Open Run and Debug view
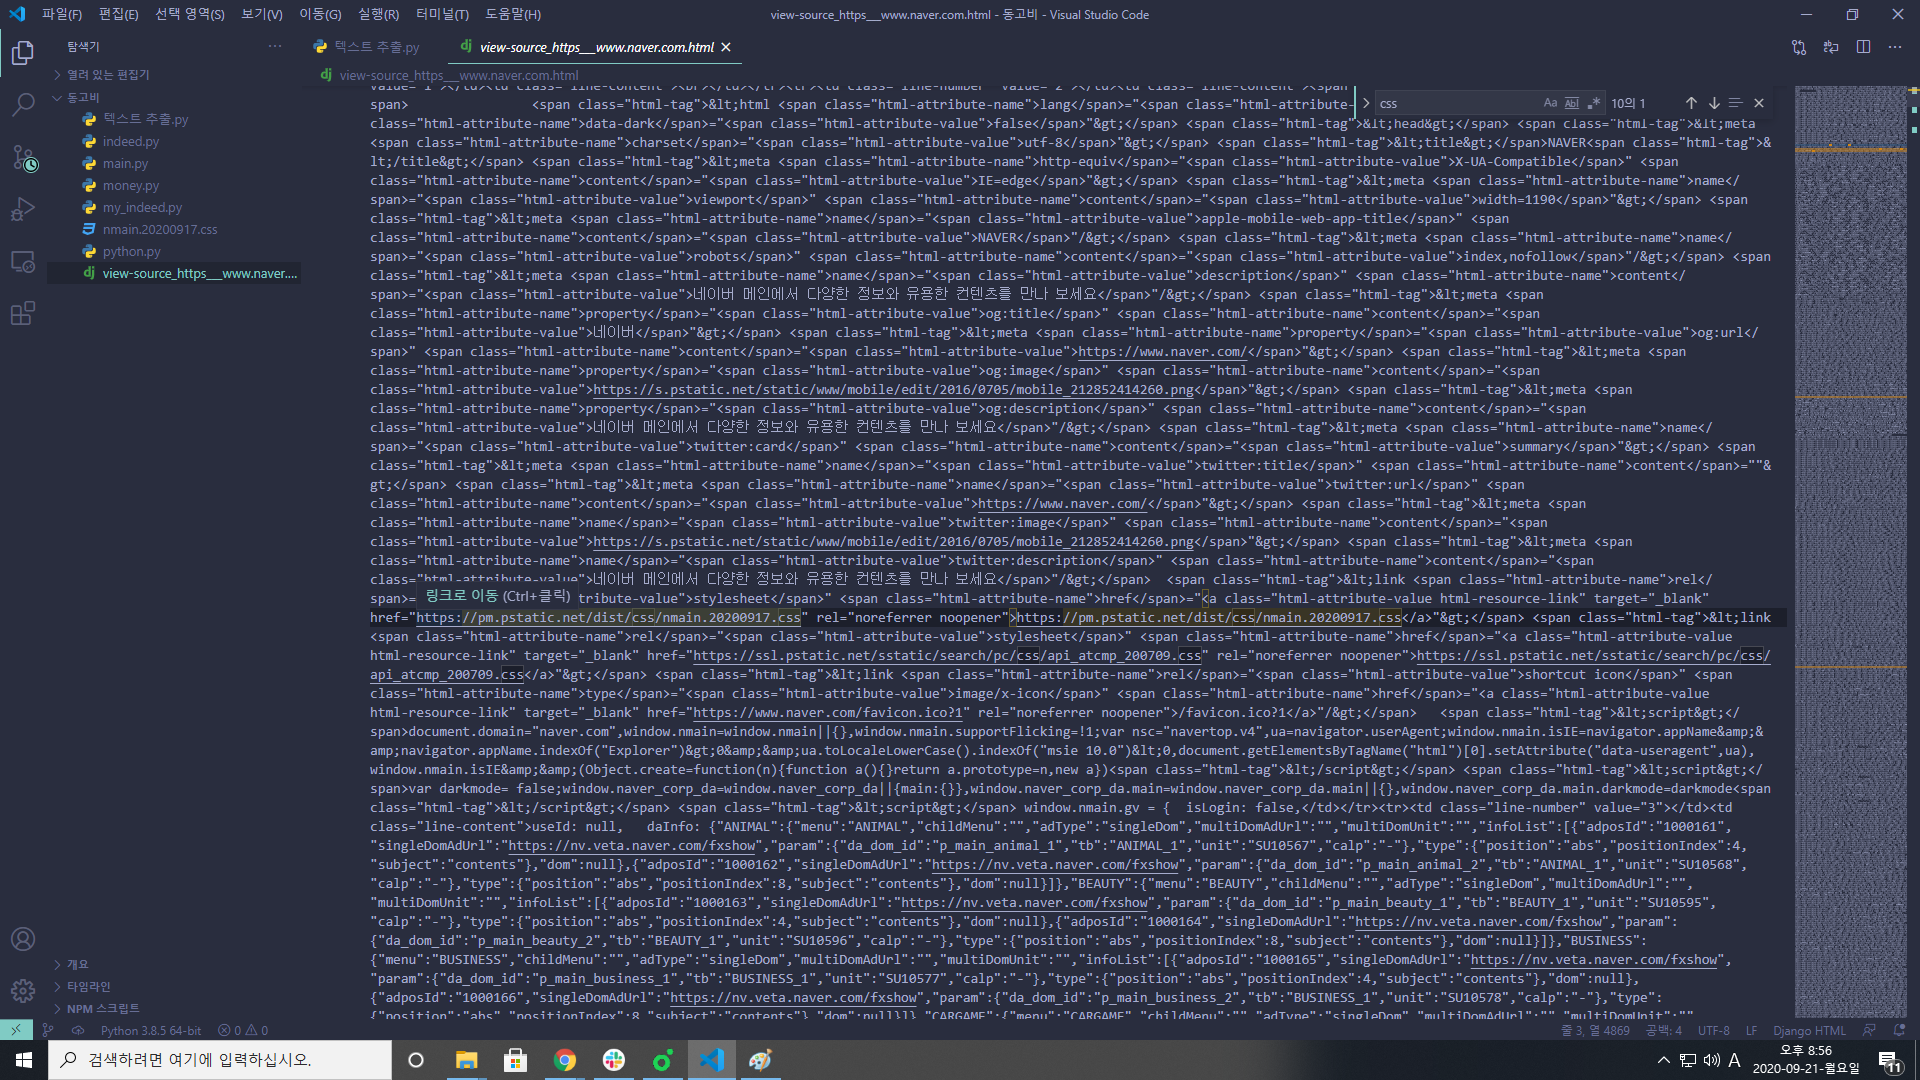Viewport: 1920px width, 1080px height. [x=22, y=210]
